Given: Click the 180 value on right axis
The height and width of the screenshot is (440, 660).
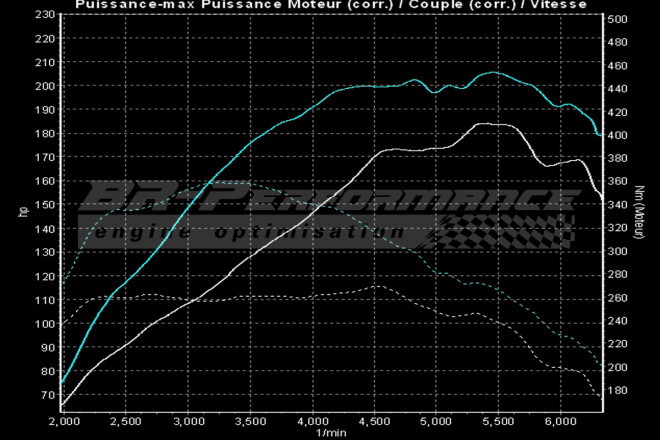Looking at the screenshot, I should (x=619, y=391).
